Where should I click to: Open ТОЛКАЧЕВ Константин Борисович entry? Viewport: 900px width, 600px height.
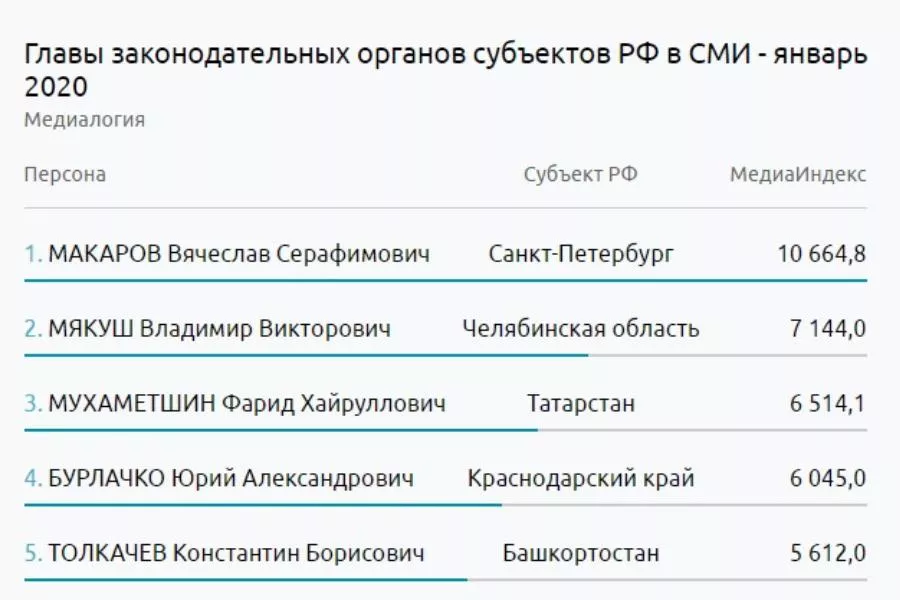[236, 553]
